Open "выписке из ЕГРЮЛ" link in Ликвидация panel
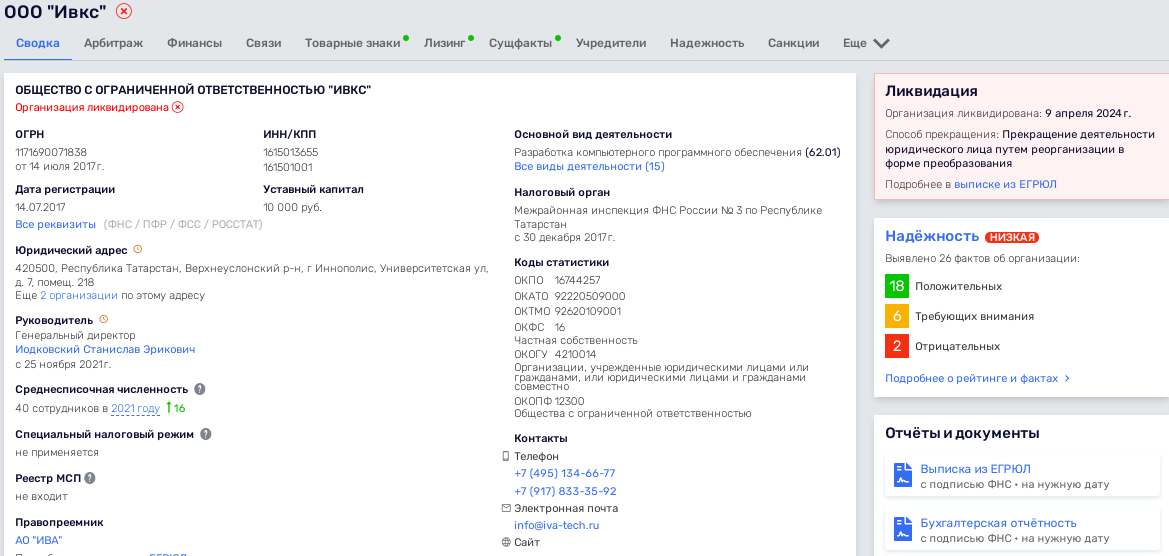 click(1005, 184)
